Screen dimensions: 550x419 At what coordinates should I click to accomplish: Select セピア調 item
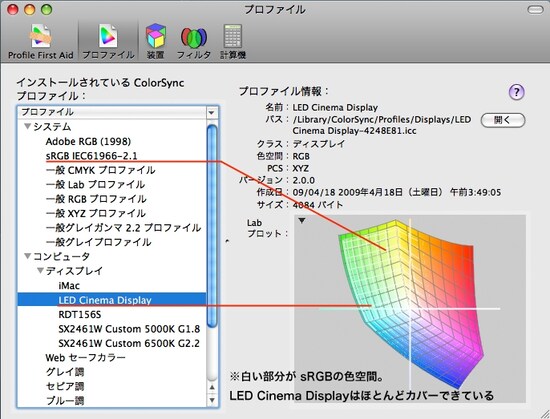click(65, 386)
